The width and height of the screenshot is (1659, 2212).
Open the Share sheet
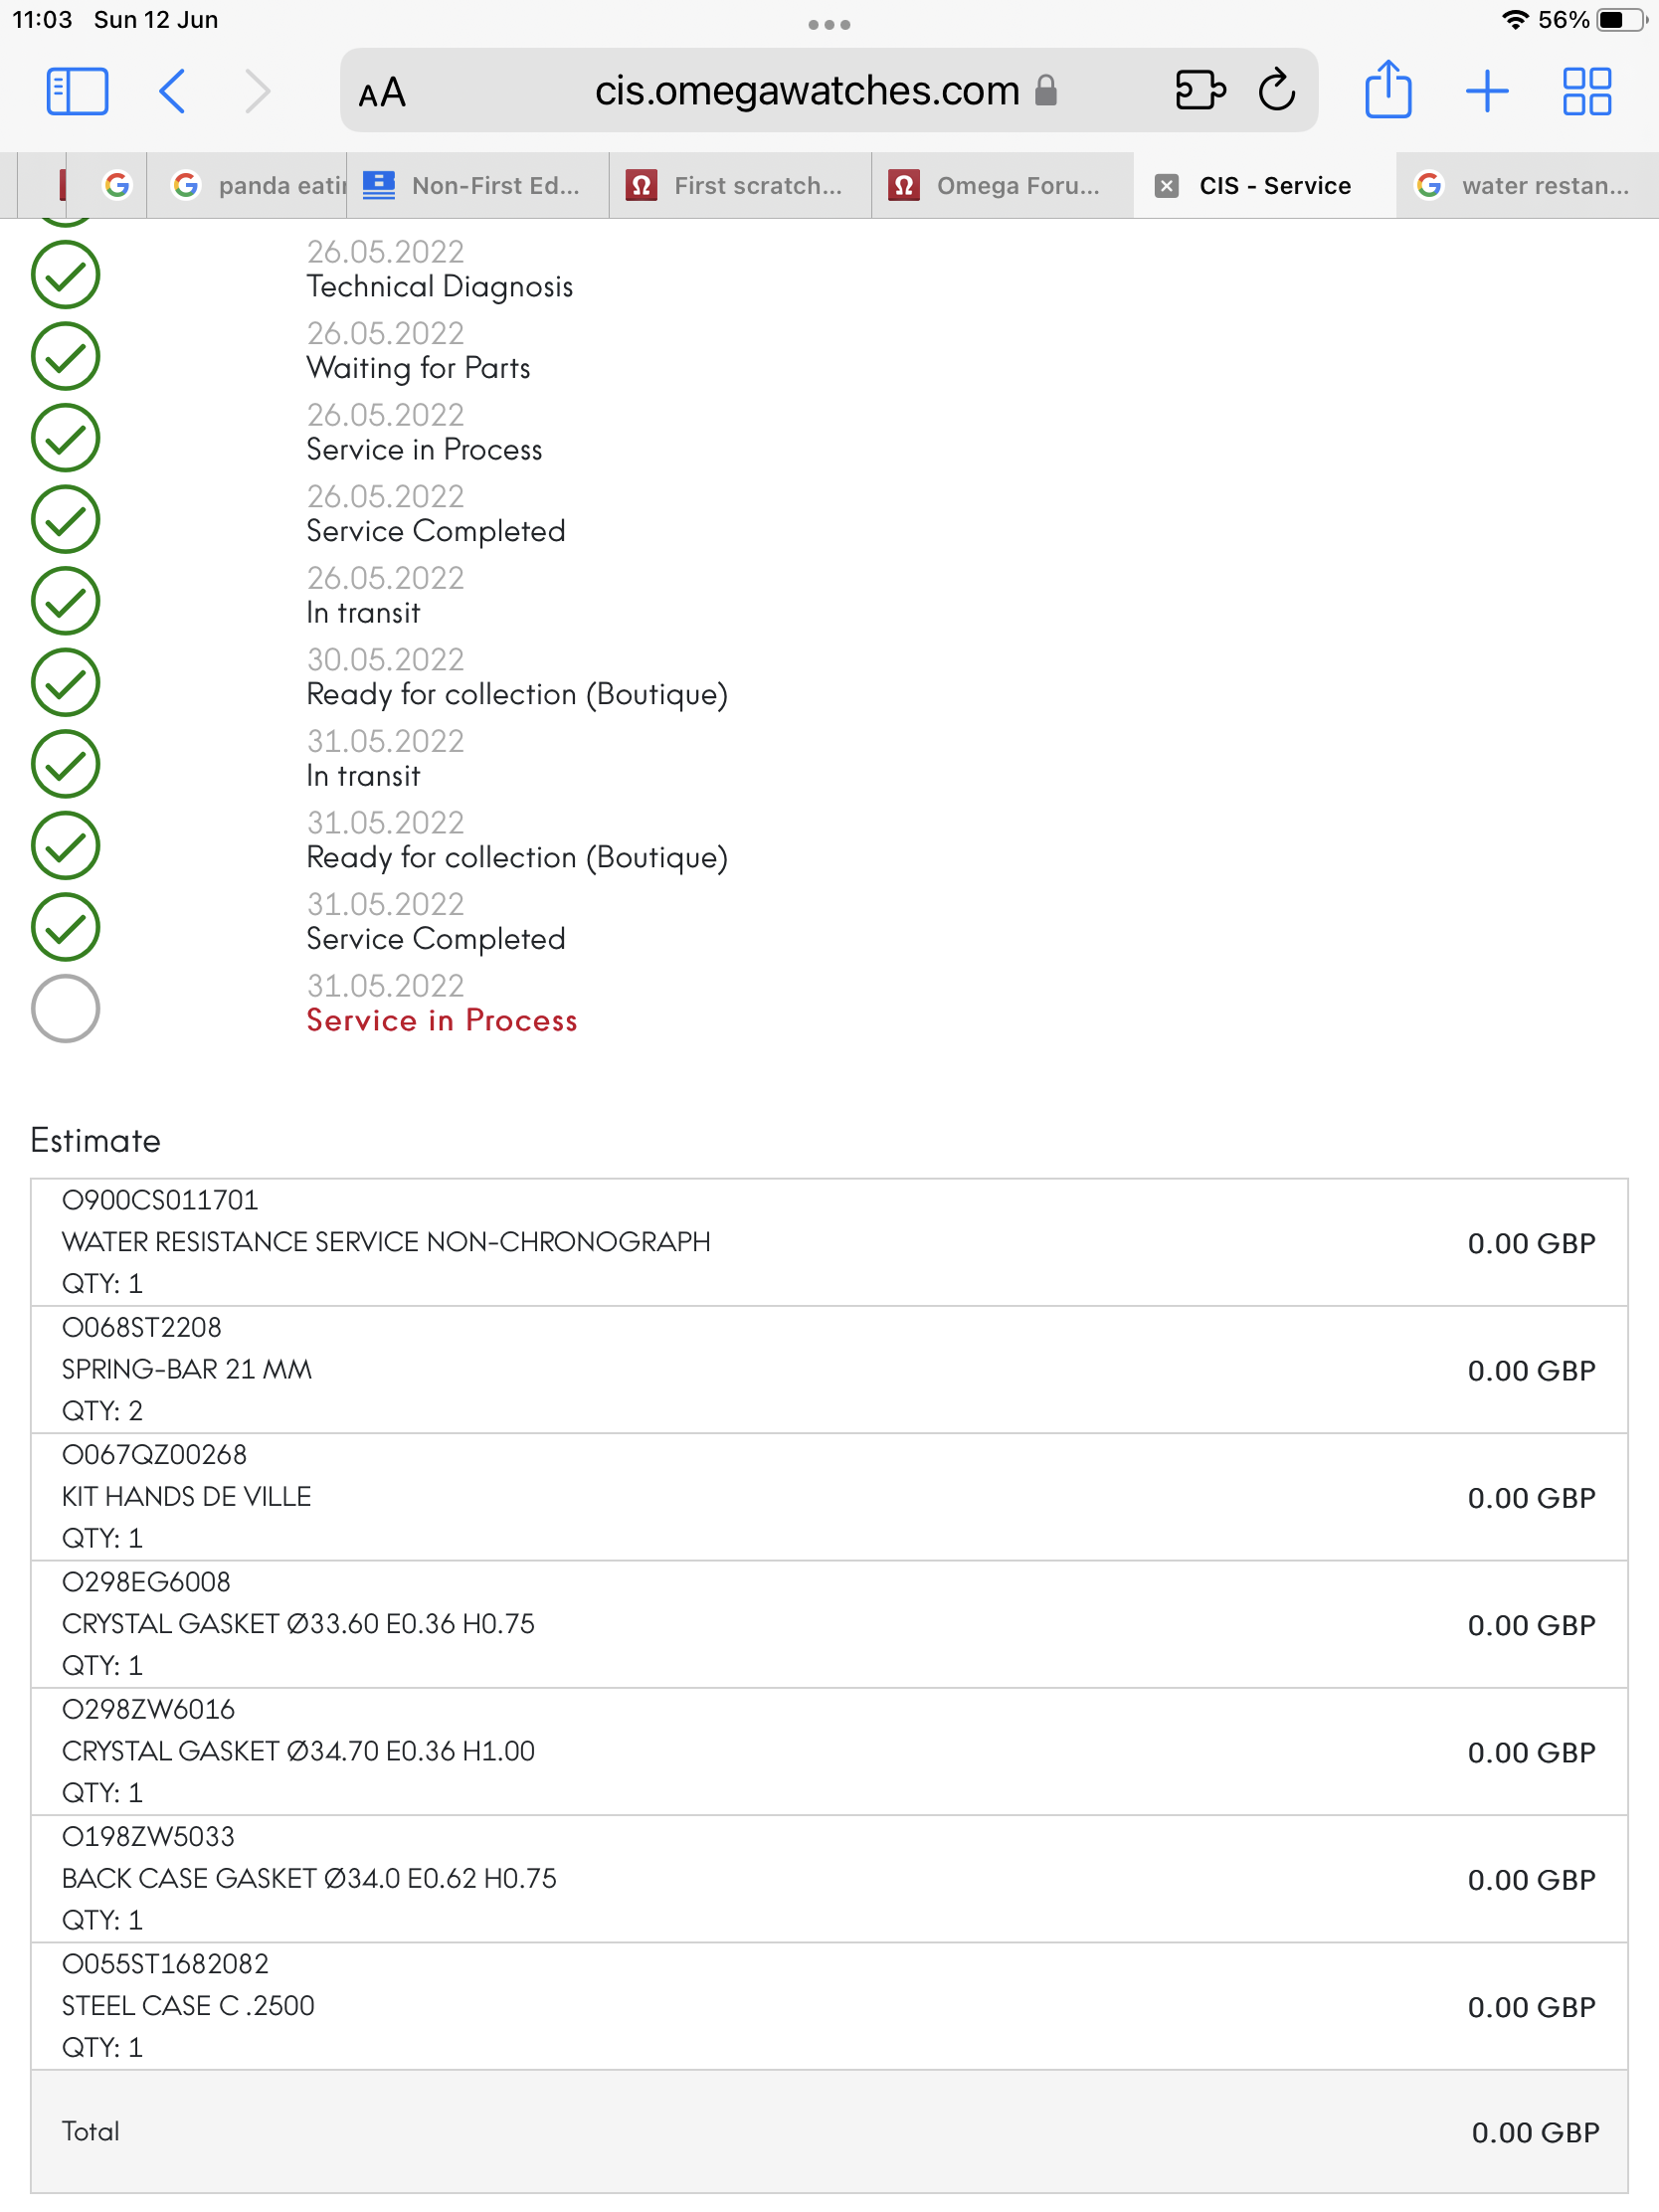(x=1387, y=91)
